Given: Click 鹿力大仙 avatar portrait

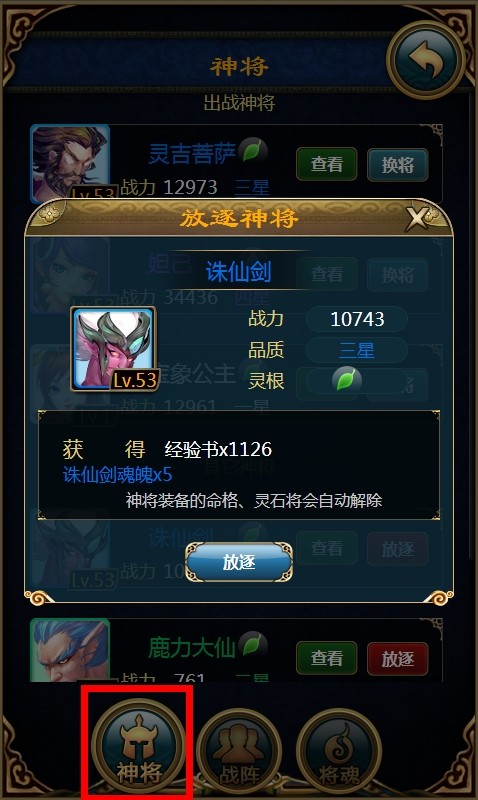Looking at the screenshot, I should click(x=70, y=651).
